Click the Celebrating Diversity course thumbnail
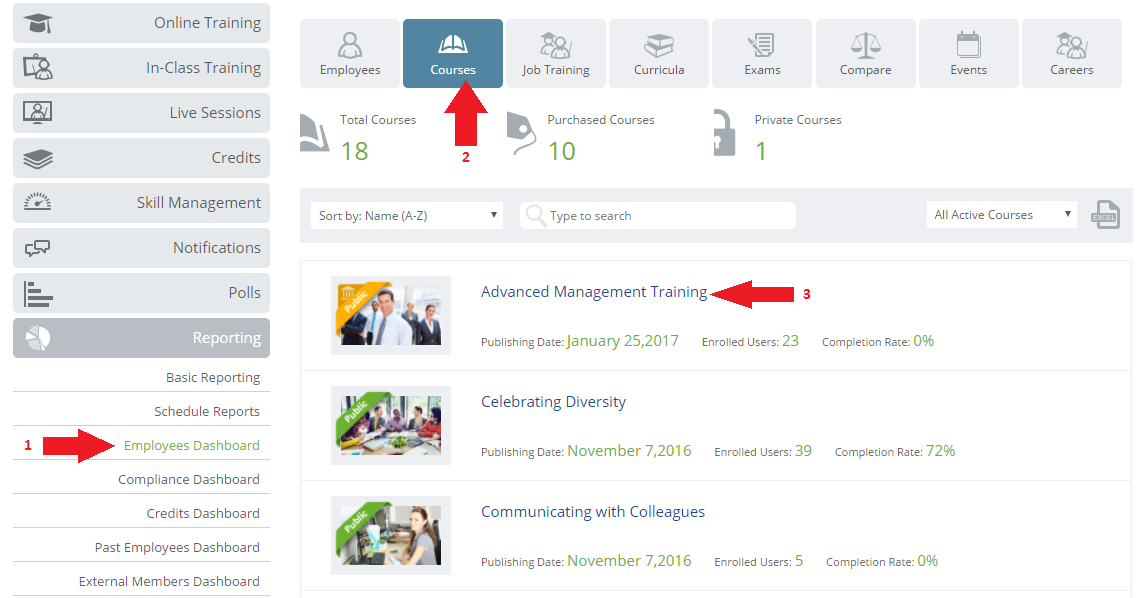The width and height of the screenshot is (1148, 598). click(391, 425)
